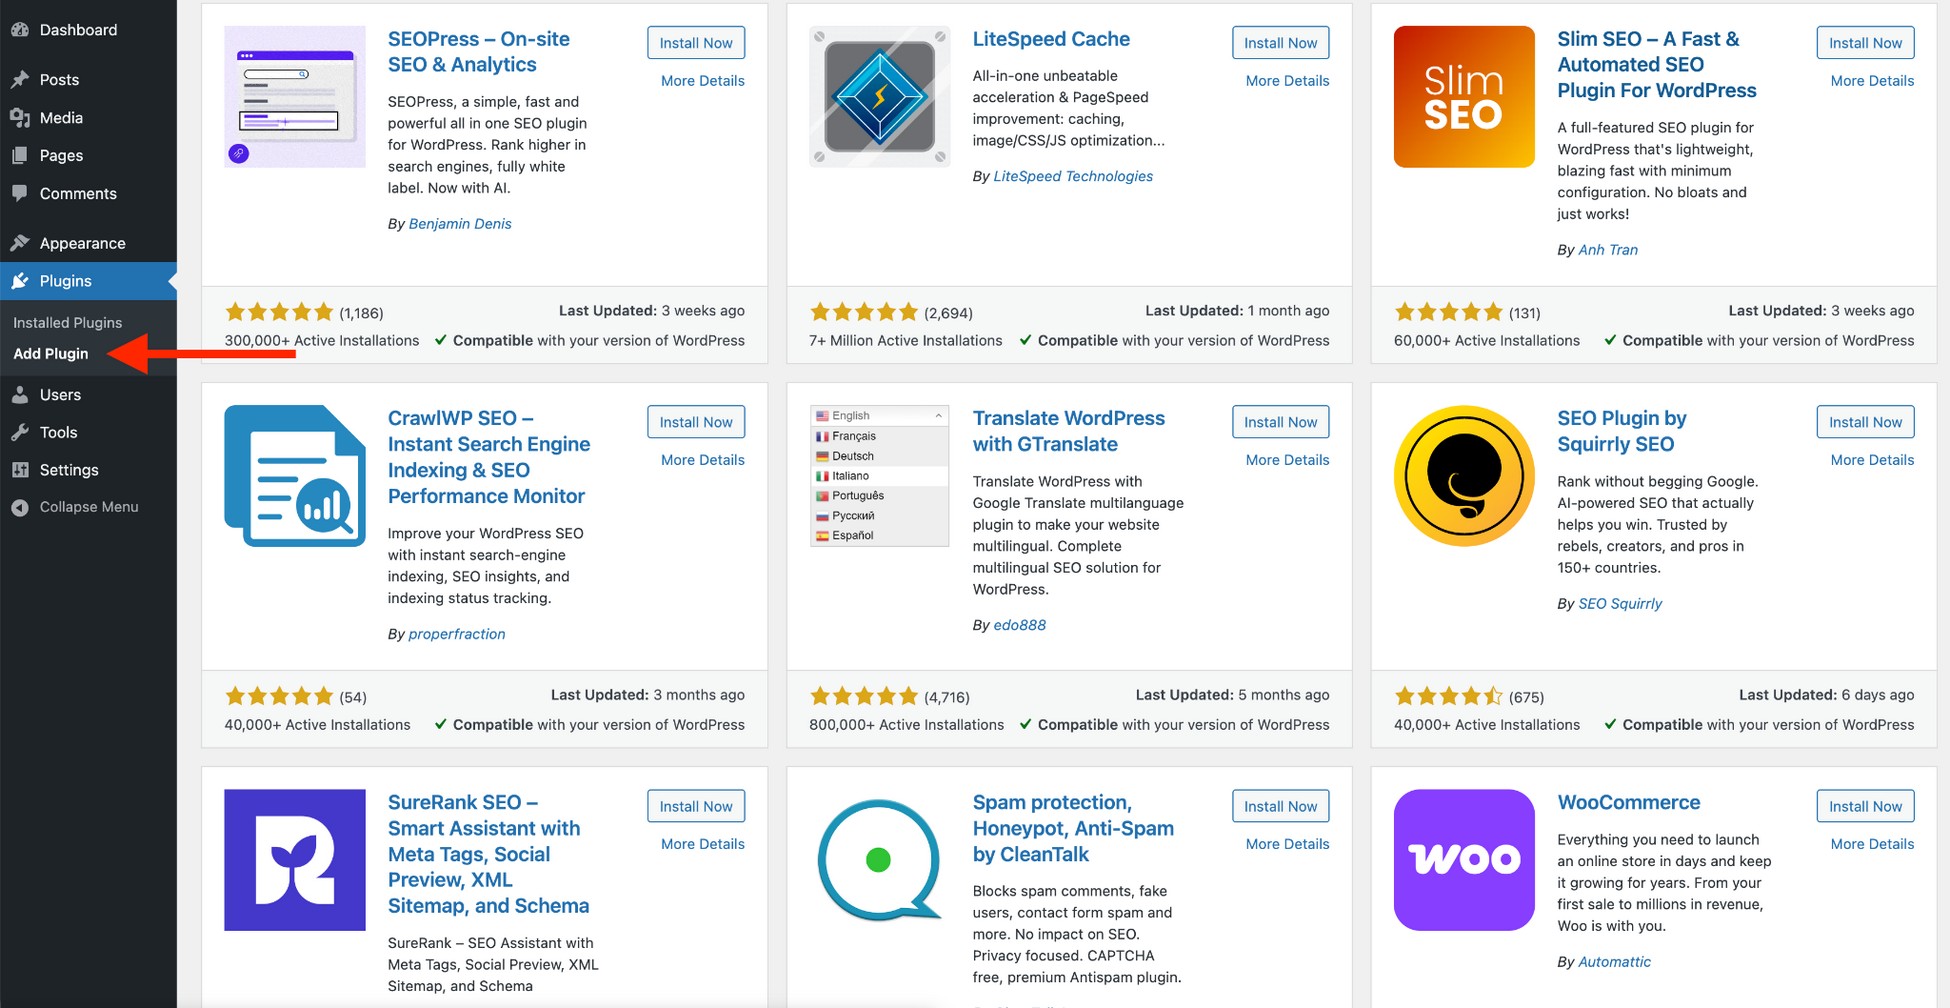
Task: Click the Media library icon
Action: 19,118
